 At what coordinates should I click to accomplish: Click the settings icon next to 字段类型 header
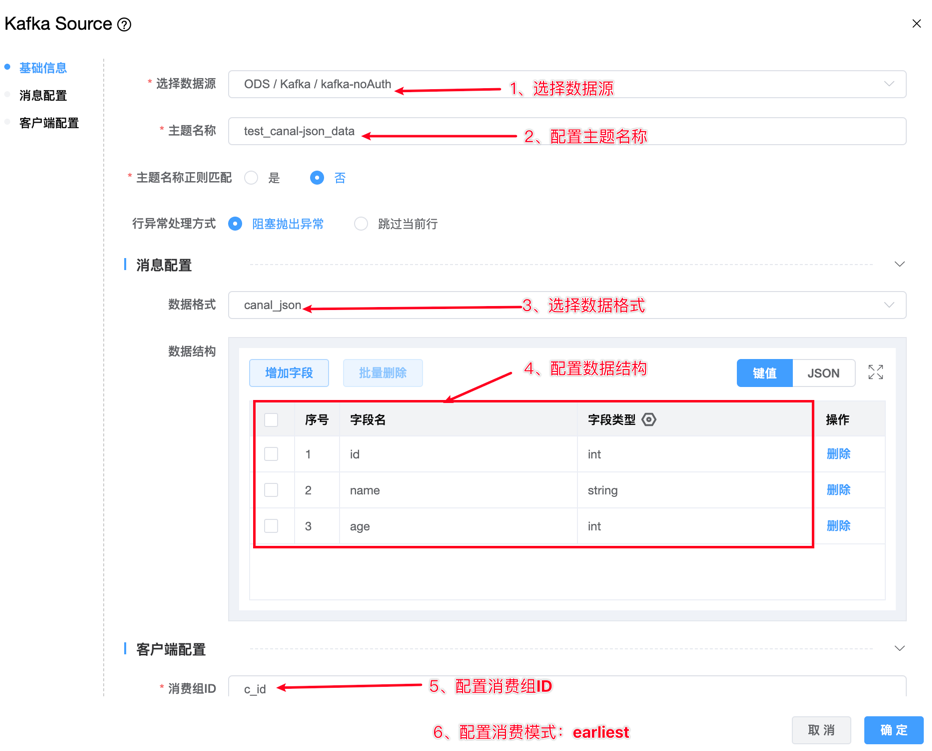(649, 420)
